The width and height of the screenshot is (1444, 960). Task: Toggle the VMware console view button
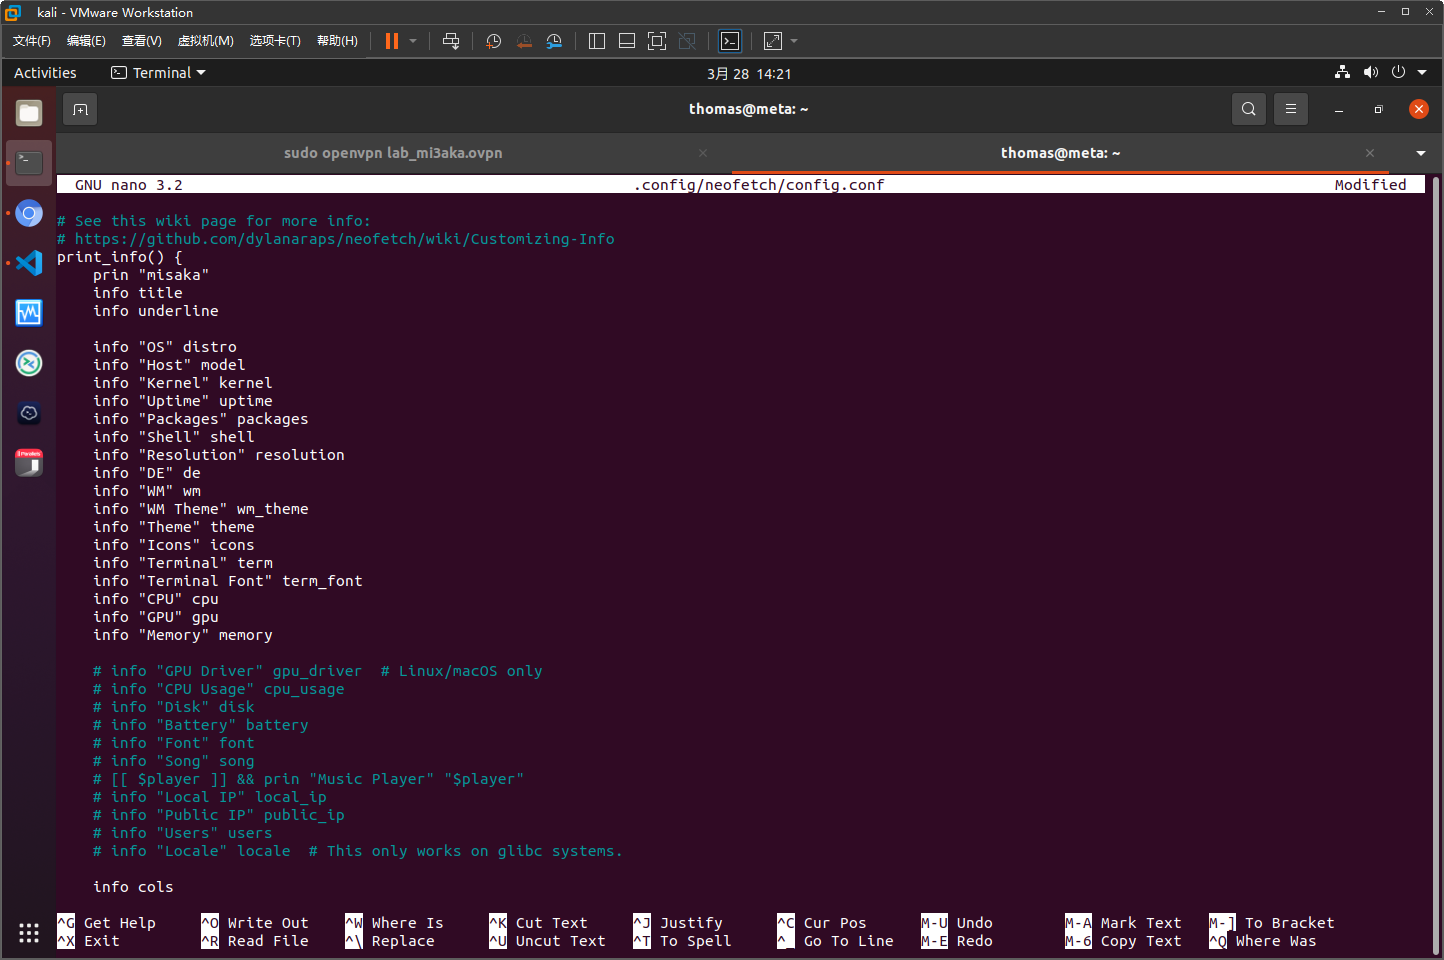click(x=730, y=41)
